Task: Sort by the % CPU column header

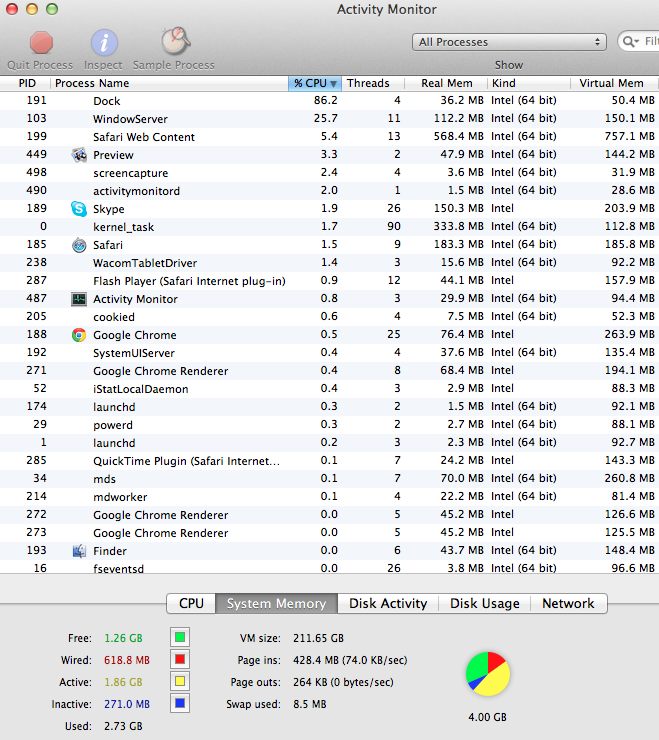Action: 315,83
